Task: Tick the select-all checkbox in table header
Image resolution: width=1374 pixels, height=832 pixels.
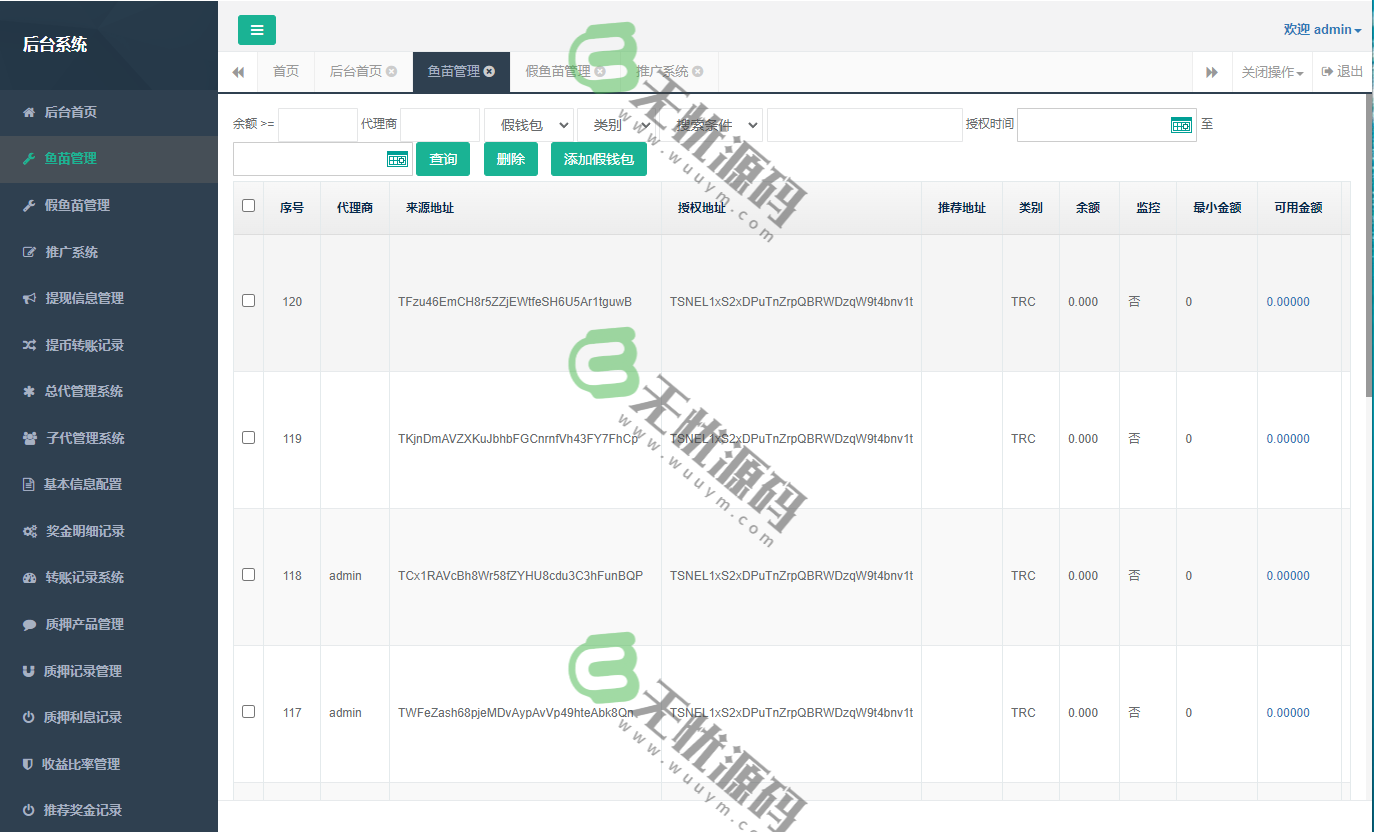Action: click(249, 206)
